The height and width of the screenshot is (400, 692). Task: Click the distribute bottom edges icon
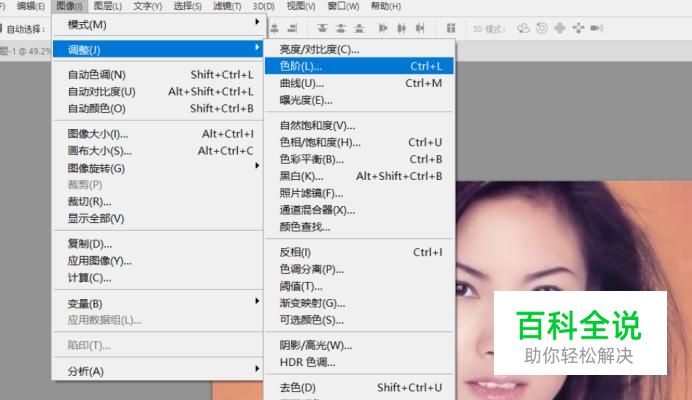click(x=359, y=29)
